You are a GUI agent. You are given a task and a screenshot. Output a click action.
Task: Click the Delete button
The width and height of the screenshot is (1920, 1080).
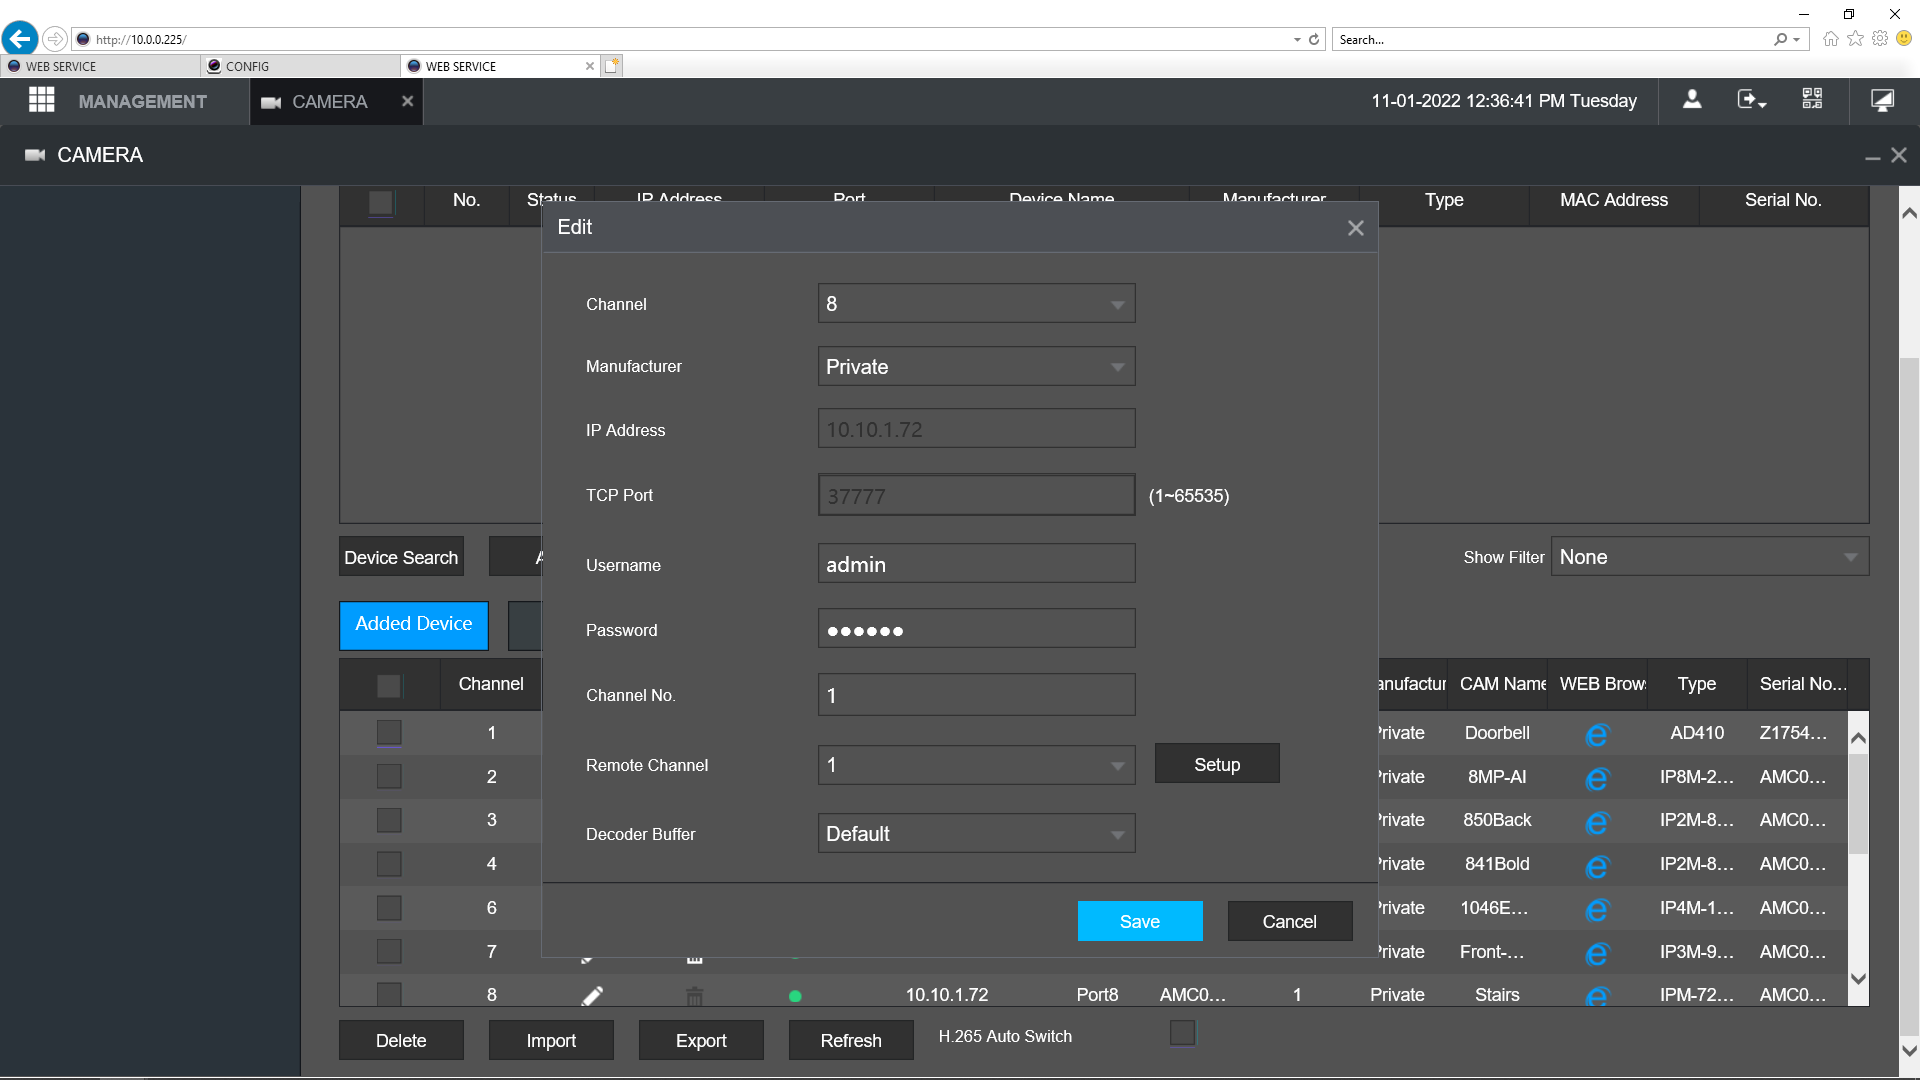pyautogui.click(x=401, y=1040)
